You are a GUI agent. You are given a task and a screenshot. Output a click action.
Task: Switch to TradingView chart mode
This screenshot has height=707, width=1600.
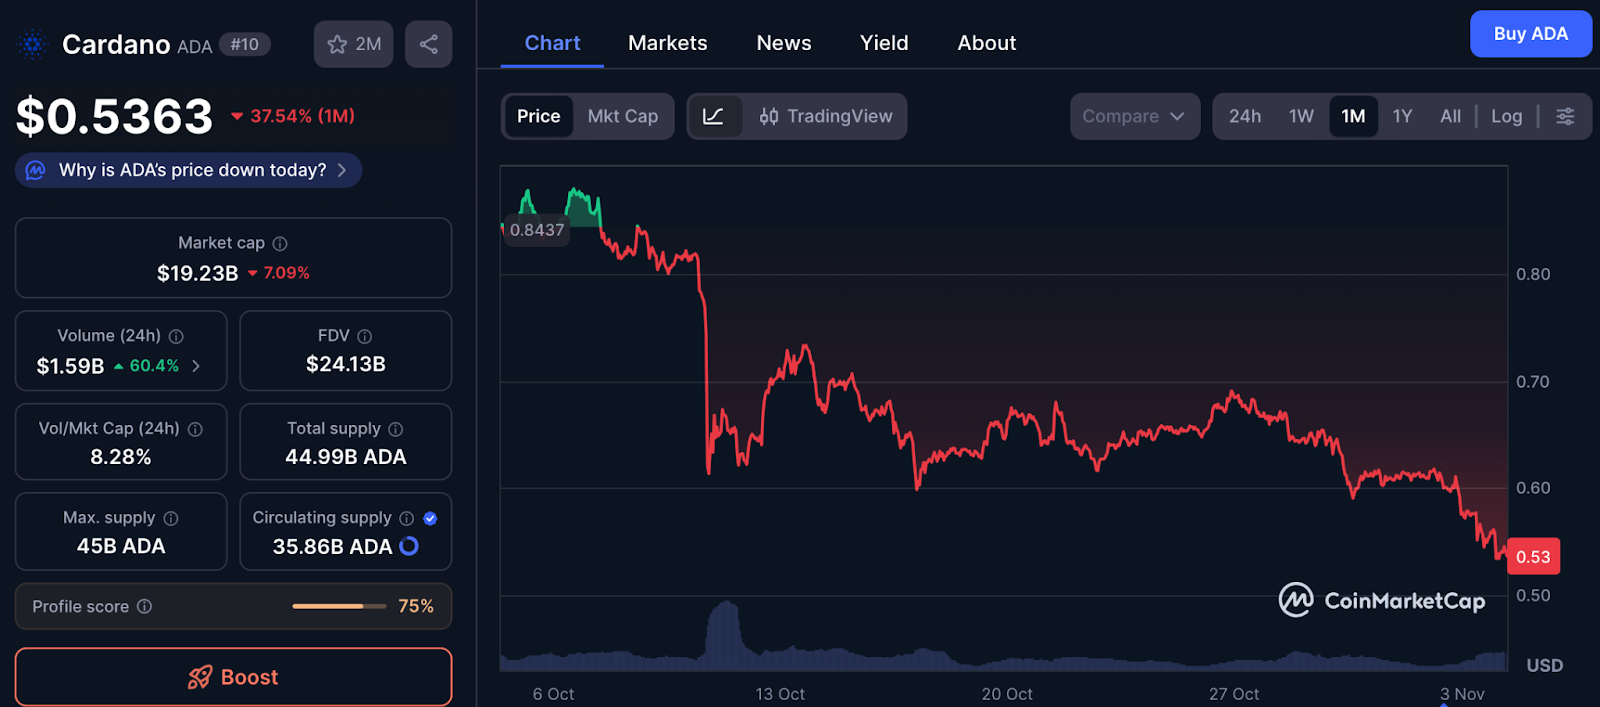pyautogui.click(x=826, y=116)
